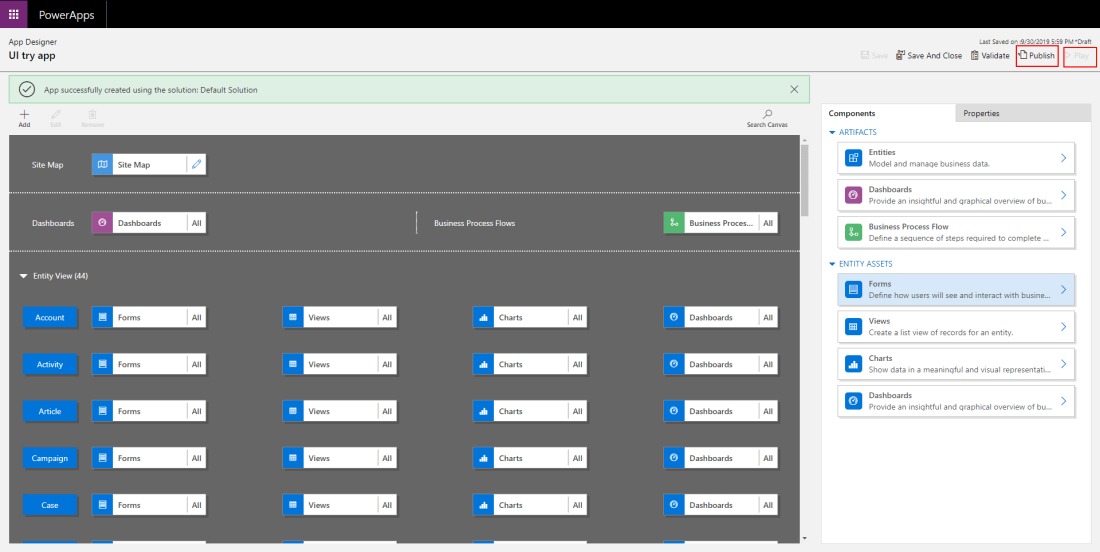The height and width of the screenshot is (552, 1100).
Task: Click the canvas vertical scrollbar
Action: (803, 180)
